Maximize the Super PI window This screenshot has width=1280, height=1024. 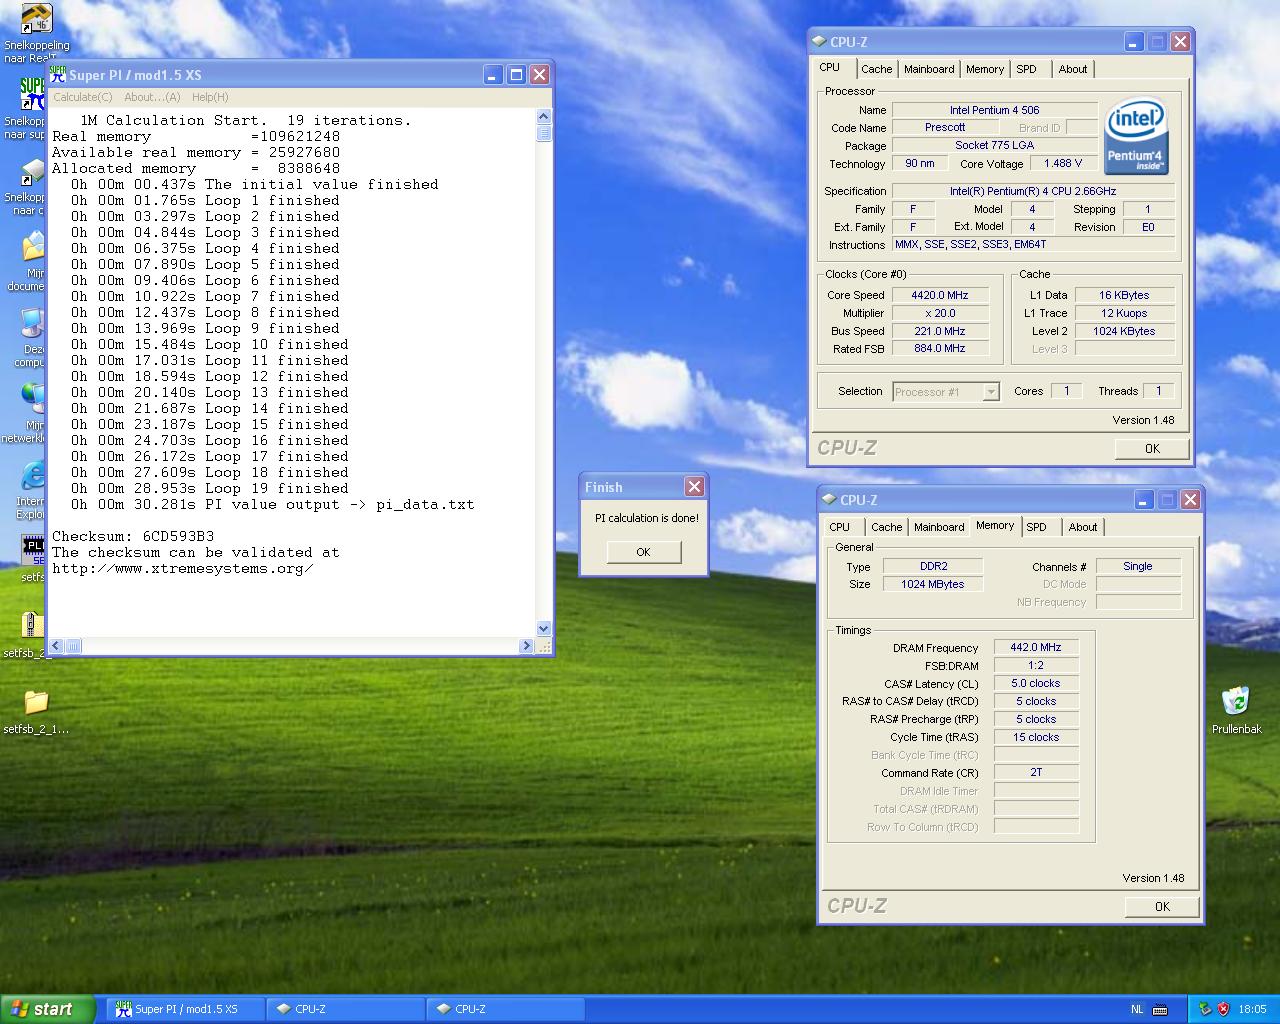[x=516, y=74]
